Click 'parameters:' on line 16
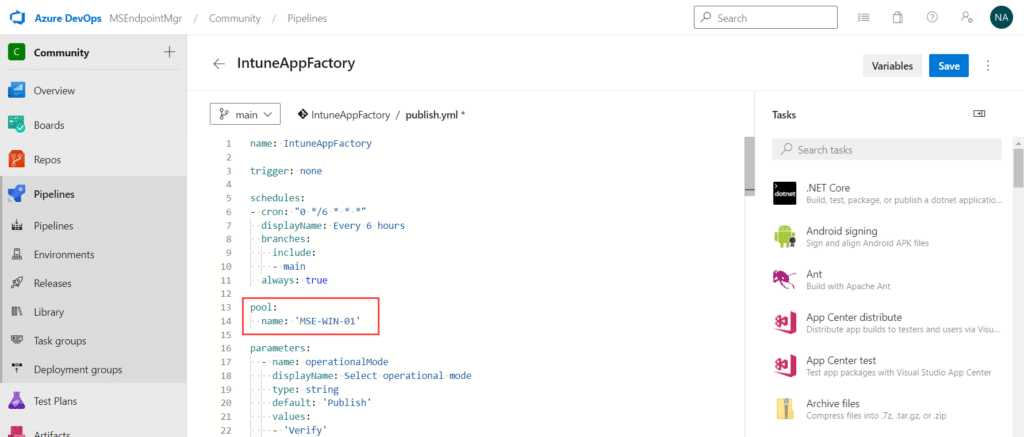Image resolution: width=1024 pixels, height=437 pixels. click(280, 348)
